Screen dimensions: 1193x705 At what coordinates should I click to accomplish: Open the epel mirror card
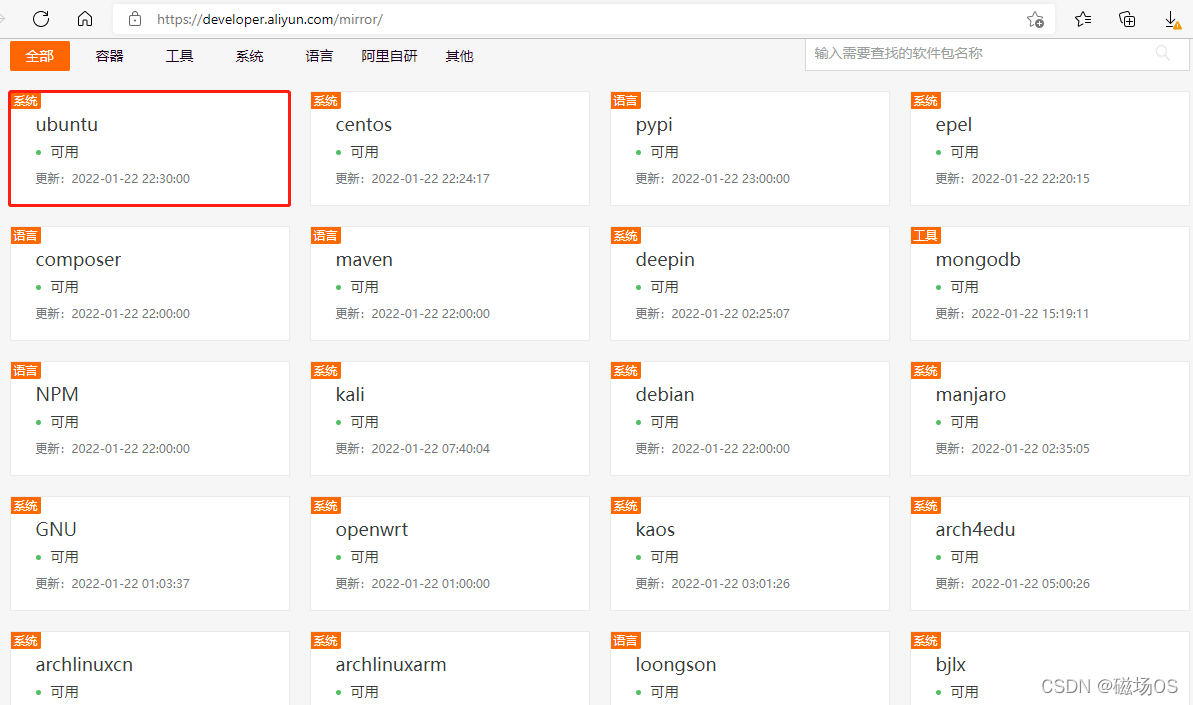pos(1050,148)
